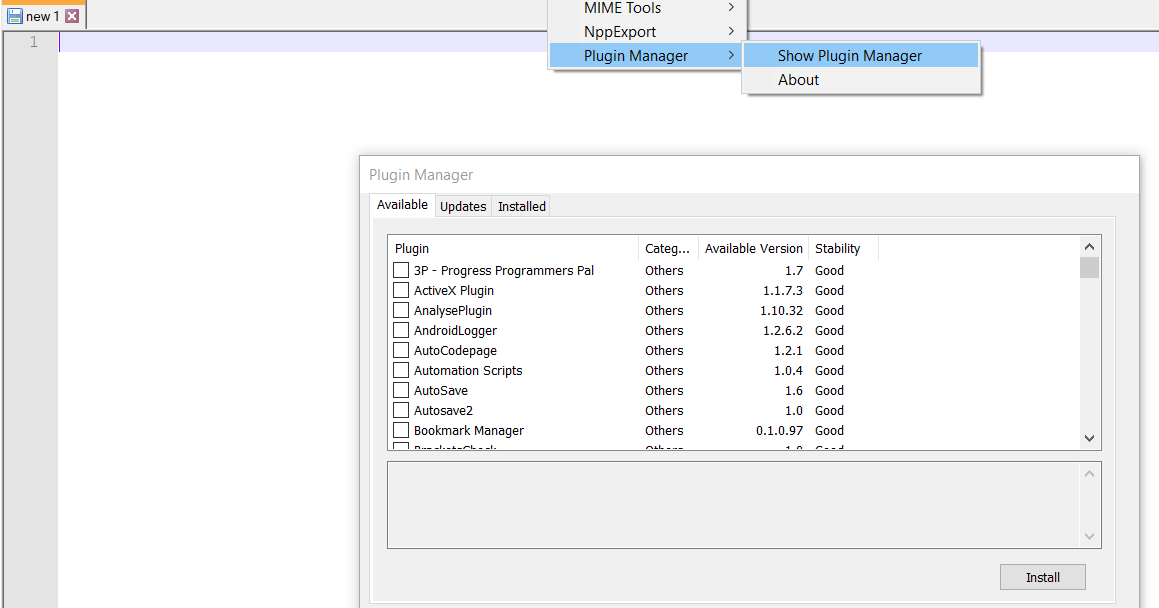Check the Bookmark Manager checkbox

click(x=401, y=430)
